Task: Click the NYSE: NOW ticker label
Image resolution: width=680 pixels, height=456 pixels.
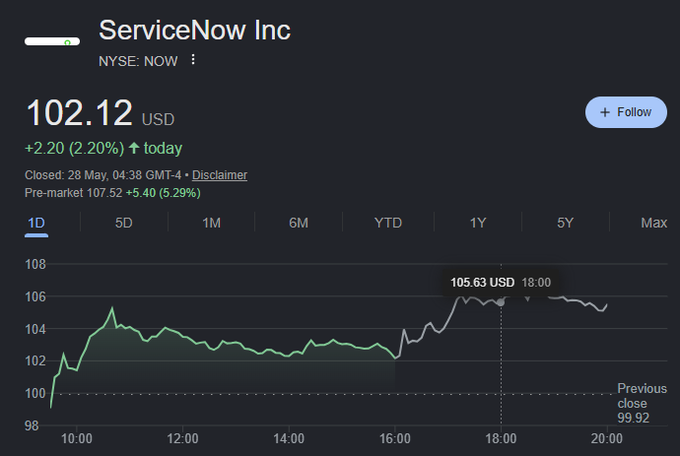Action: pyautogui.click(x=138, y=61)
